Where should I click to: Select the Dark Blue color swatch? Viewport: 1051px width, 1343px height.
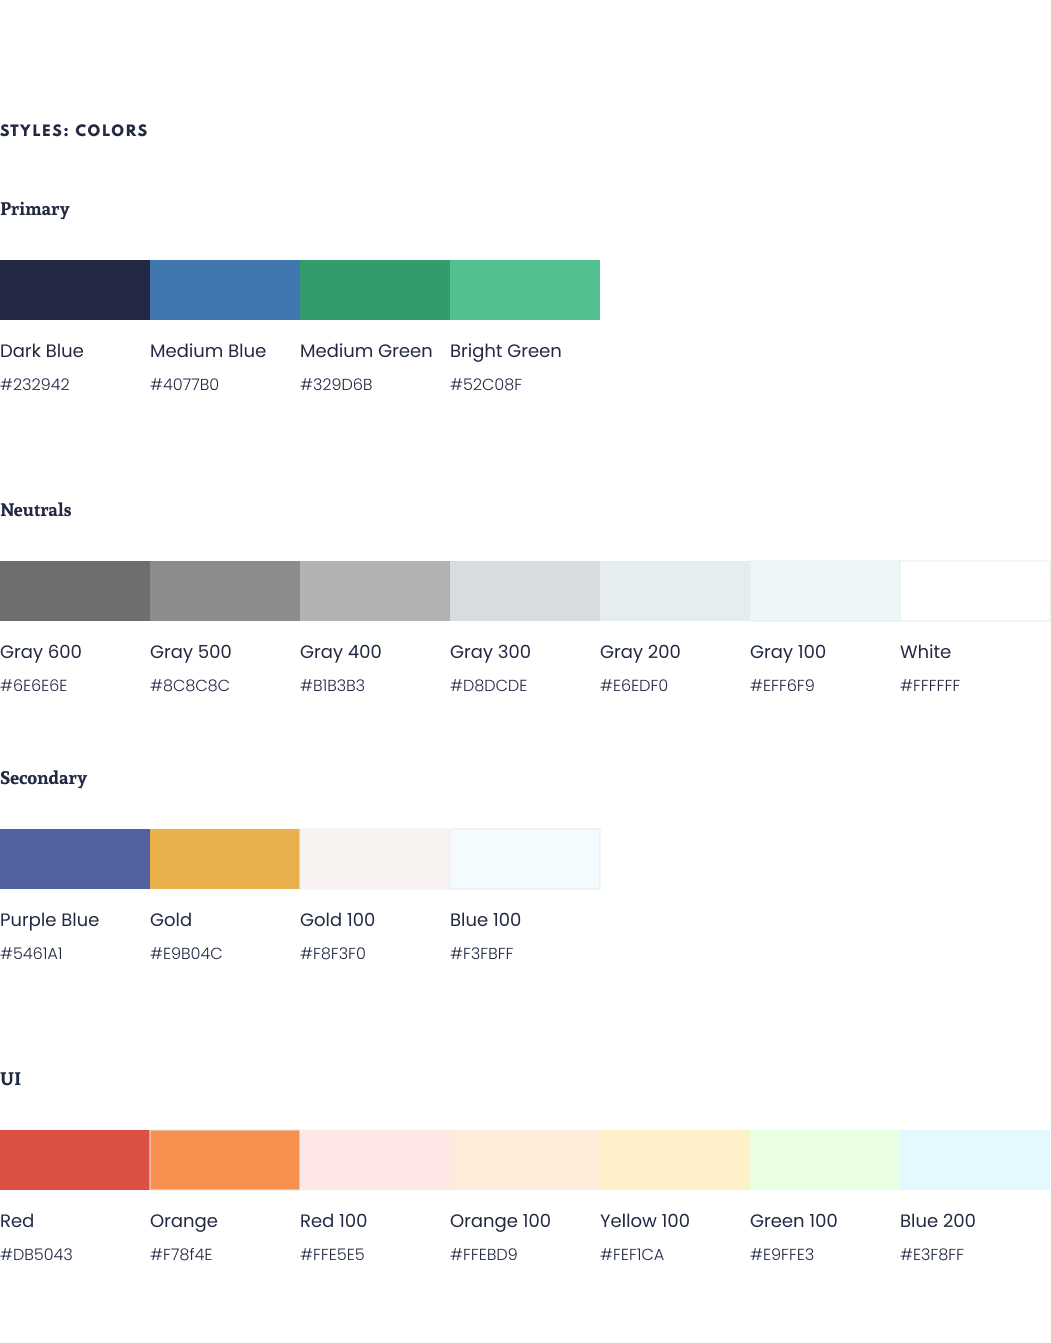tap(74, 289)
